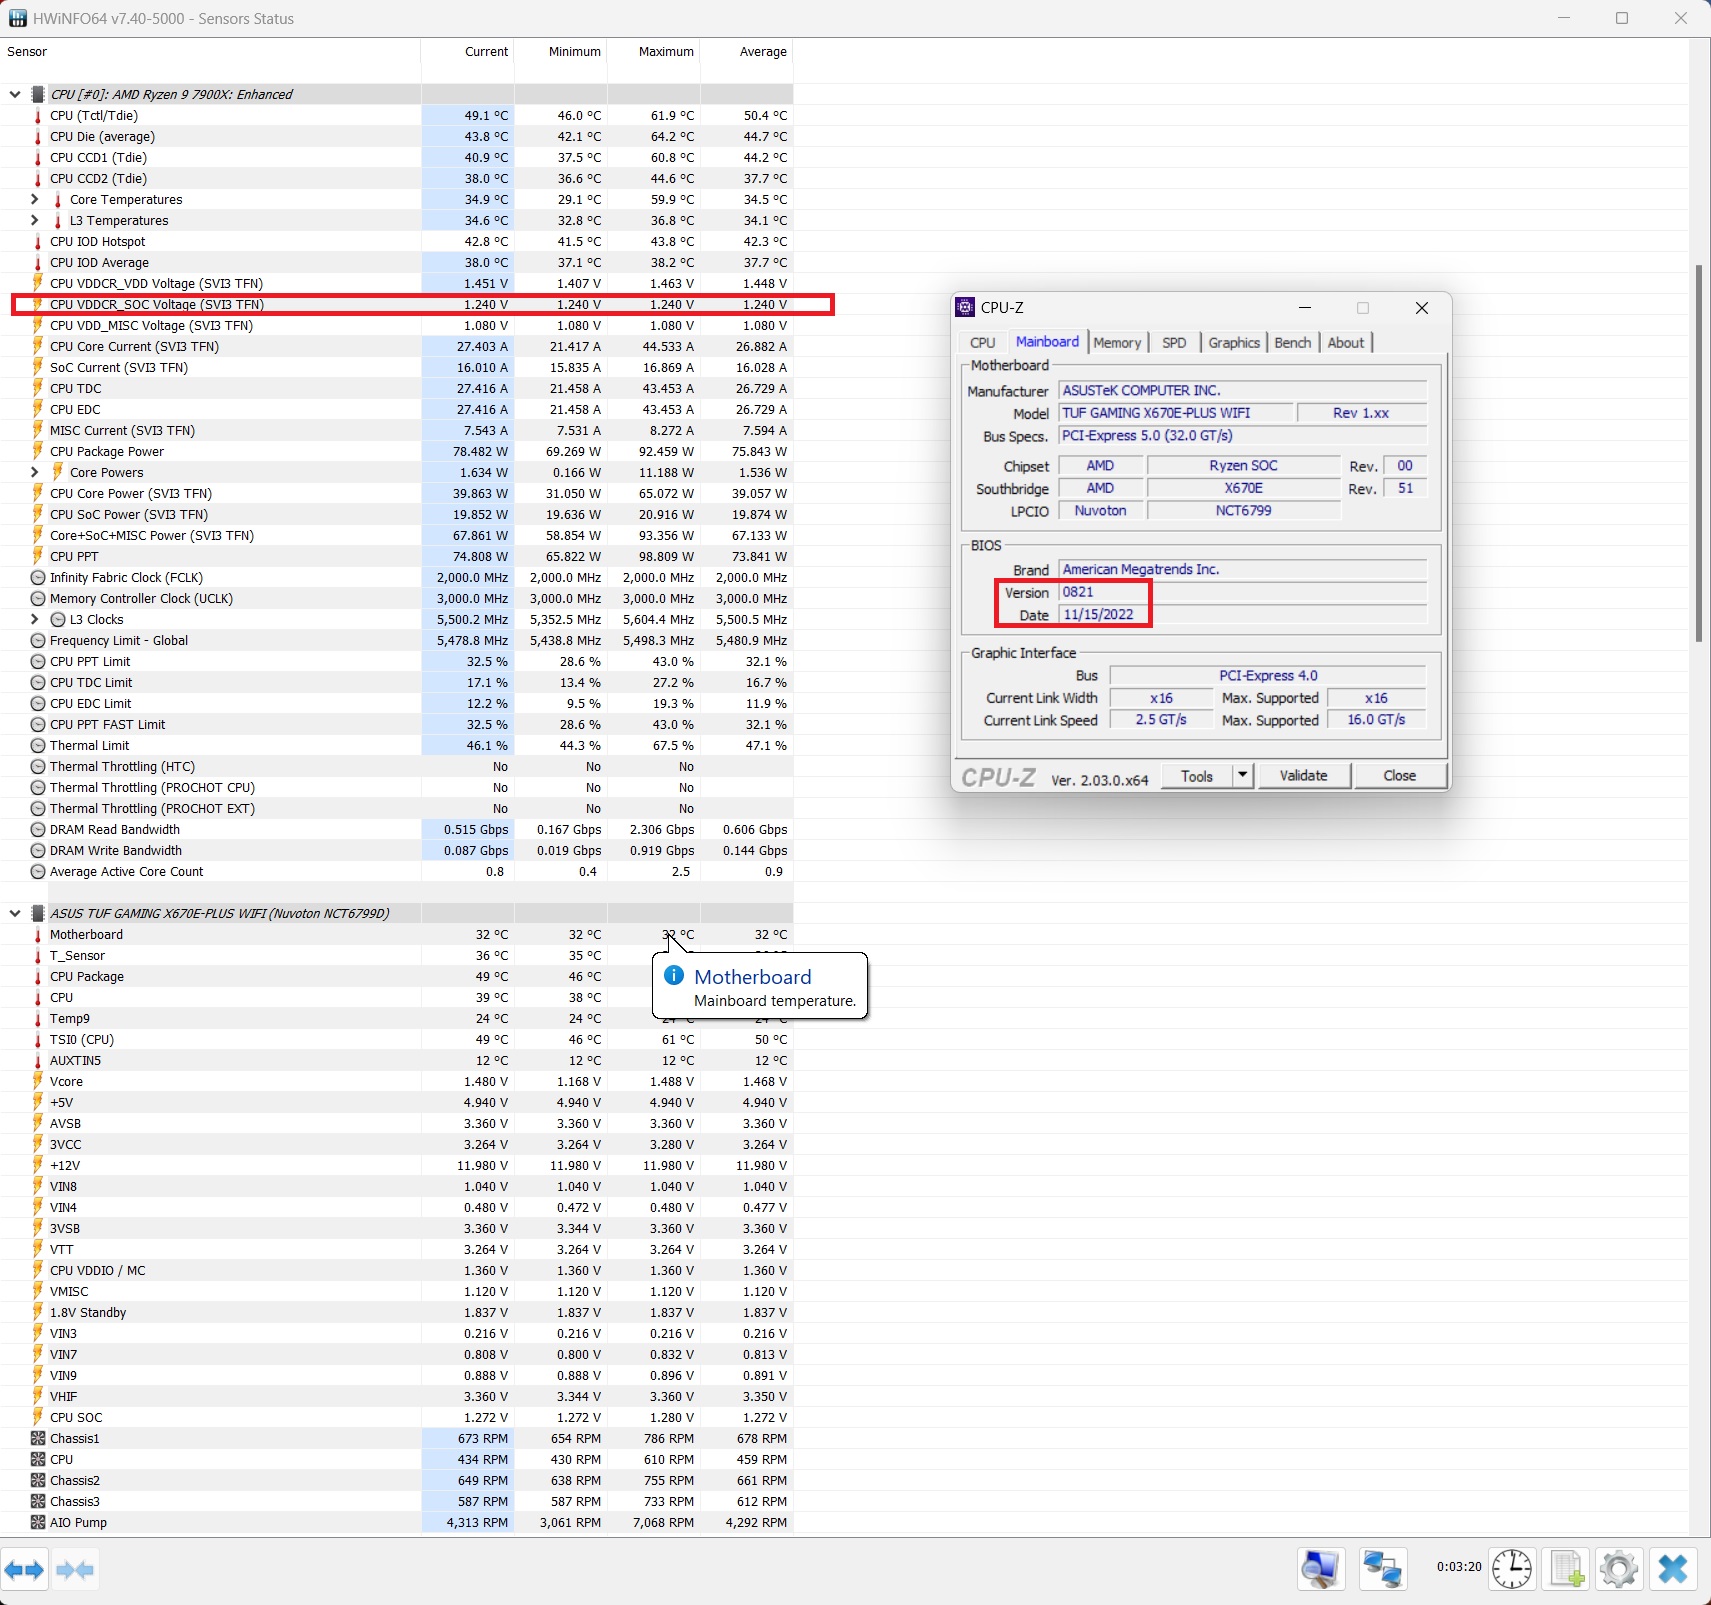Screen dimensions: 1711x1605
Task: Click the clock icon for Infinity Fabric Clock
Action: click(38, 577)
